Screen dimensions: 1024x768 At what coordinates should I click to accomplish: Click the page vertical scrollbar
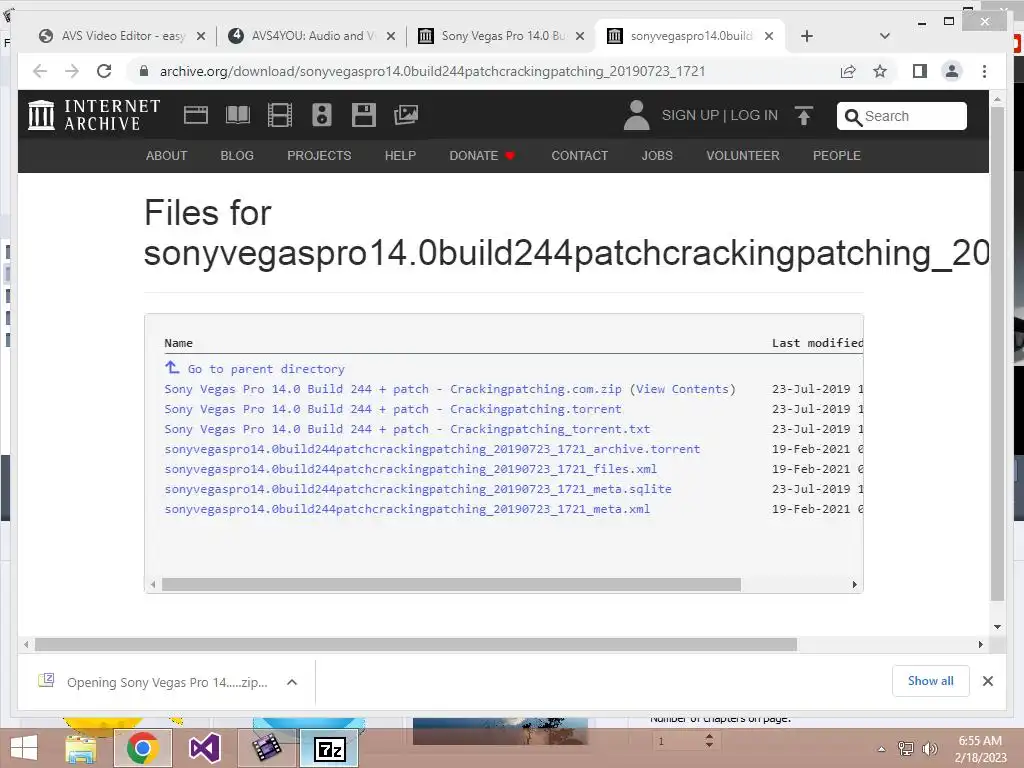[x=997, y=353]
